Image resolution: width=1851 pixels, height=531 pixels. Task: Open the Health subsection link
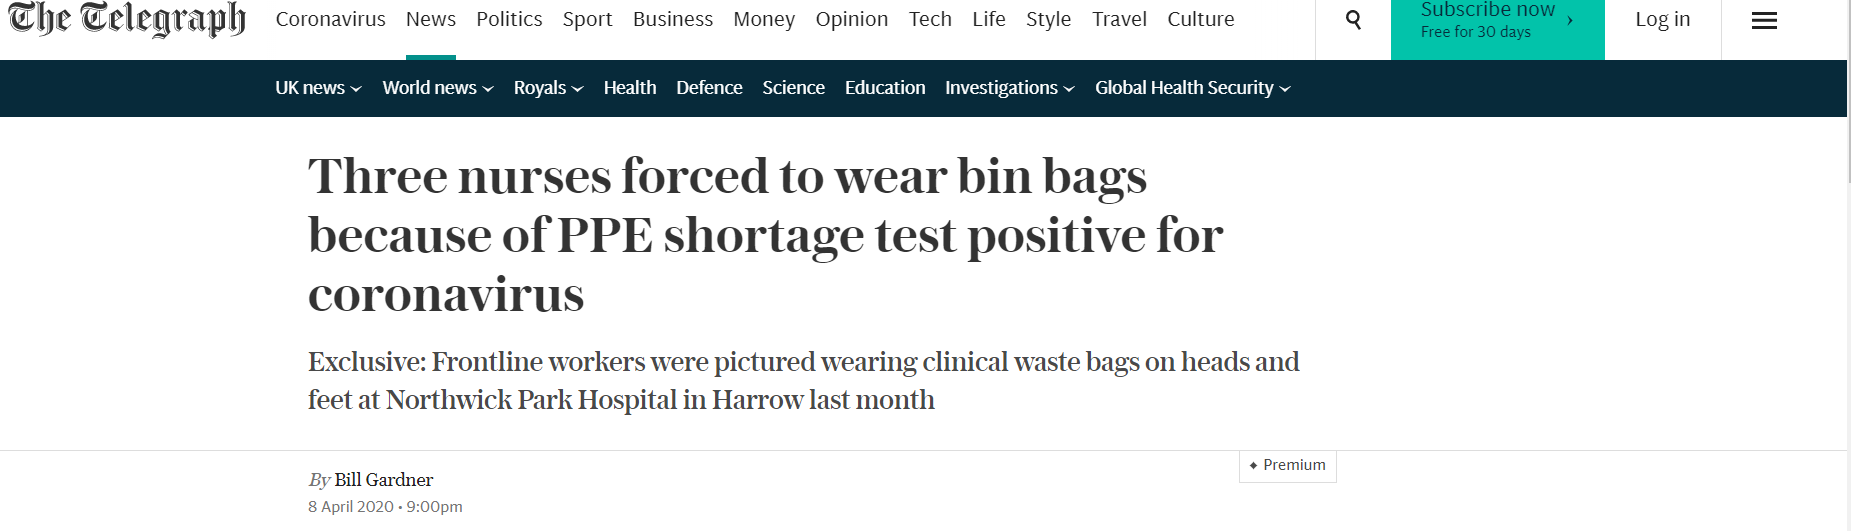pos(630,88)
